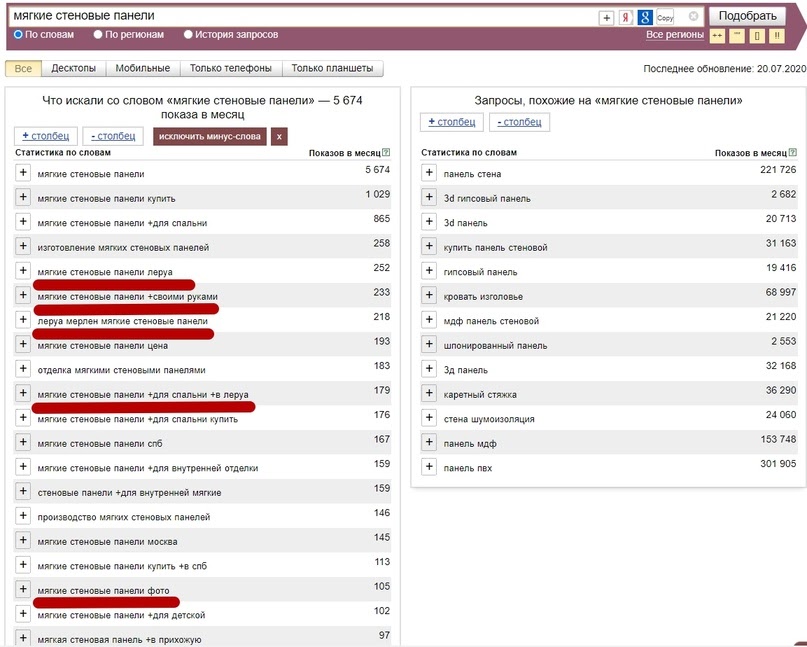Viewport: 807px width, 647px height.
Task: Click the '++' operator button
Action: (x=717, y=37)
